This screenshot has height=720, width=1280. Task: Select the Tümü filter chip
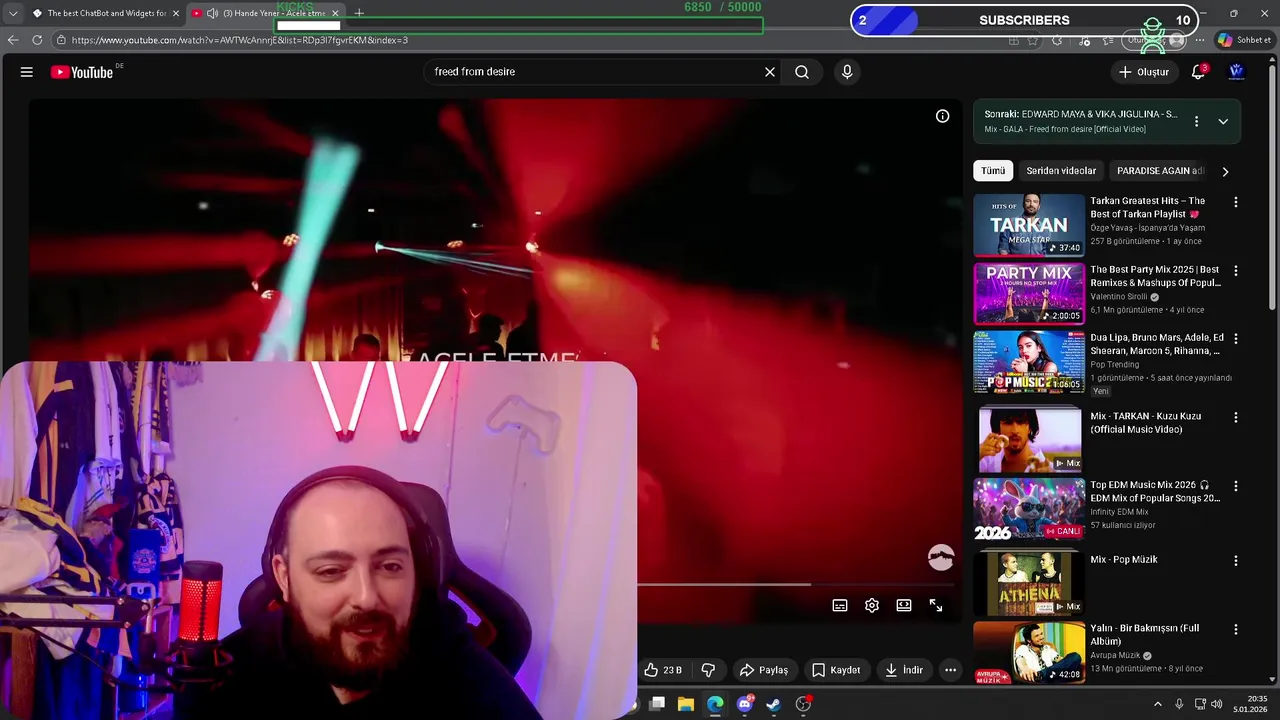click(993, 171)
